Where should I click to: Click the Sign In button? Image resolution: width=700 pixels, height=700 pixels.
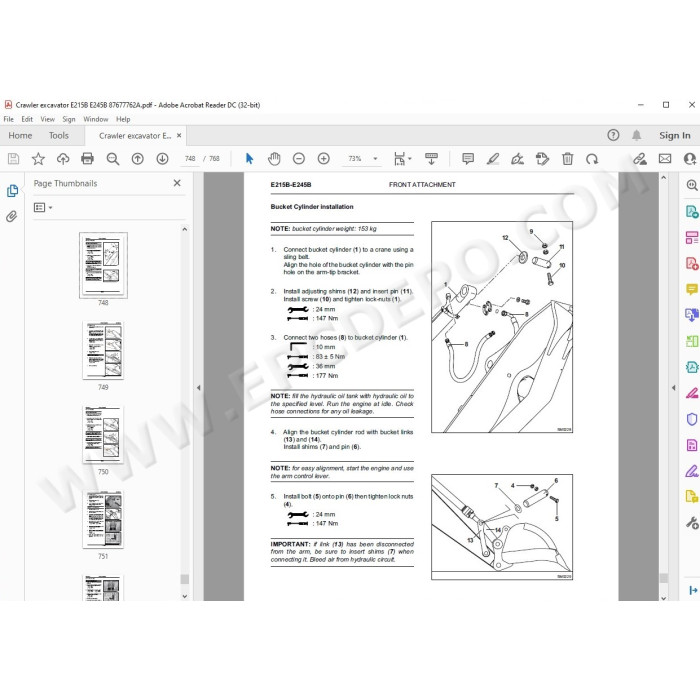click(675, 135)
